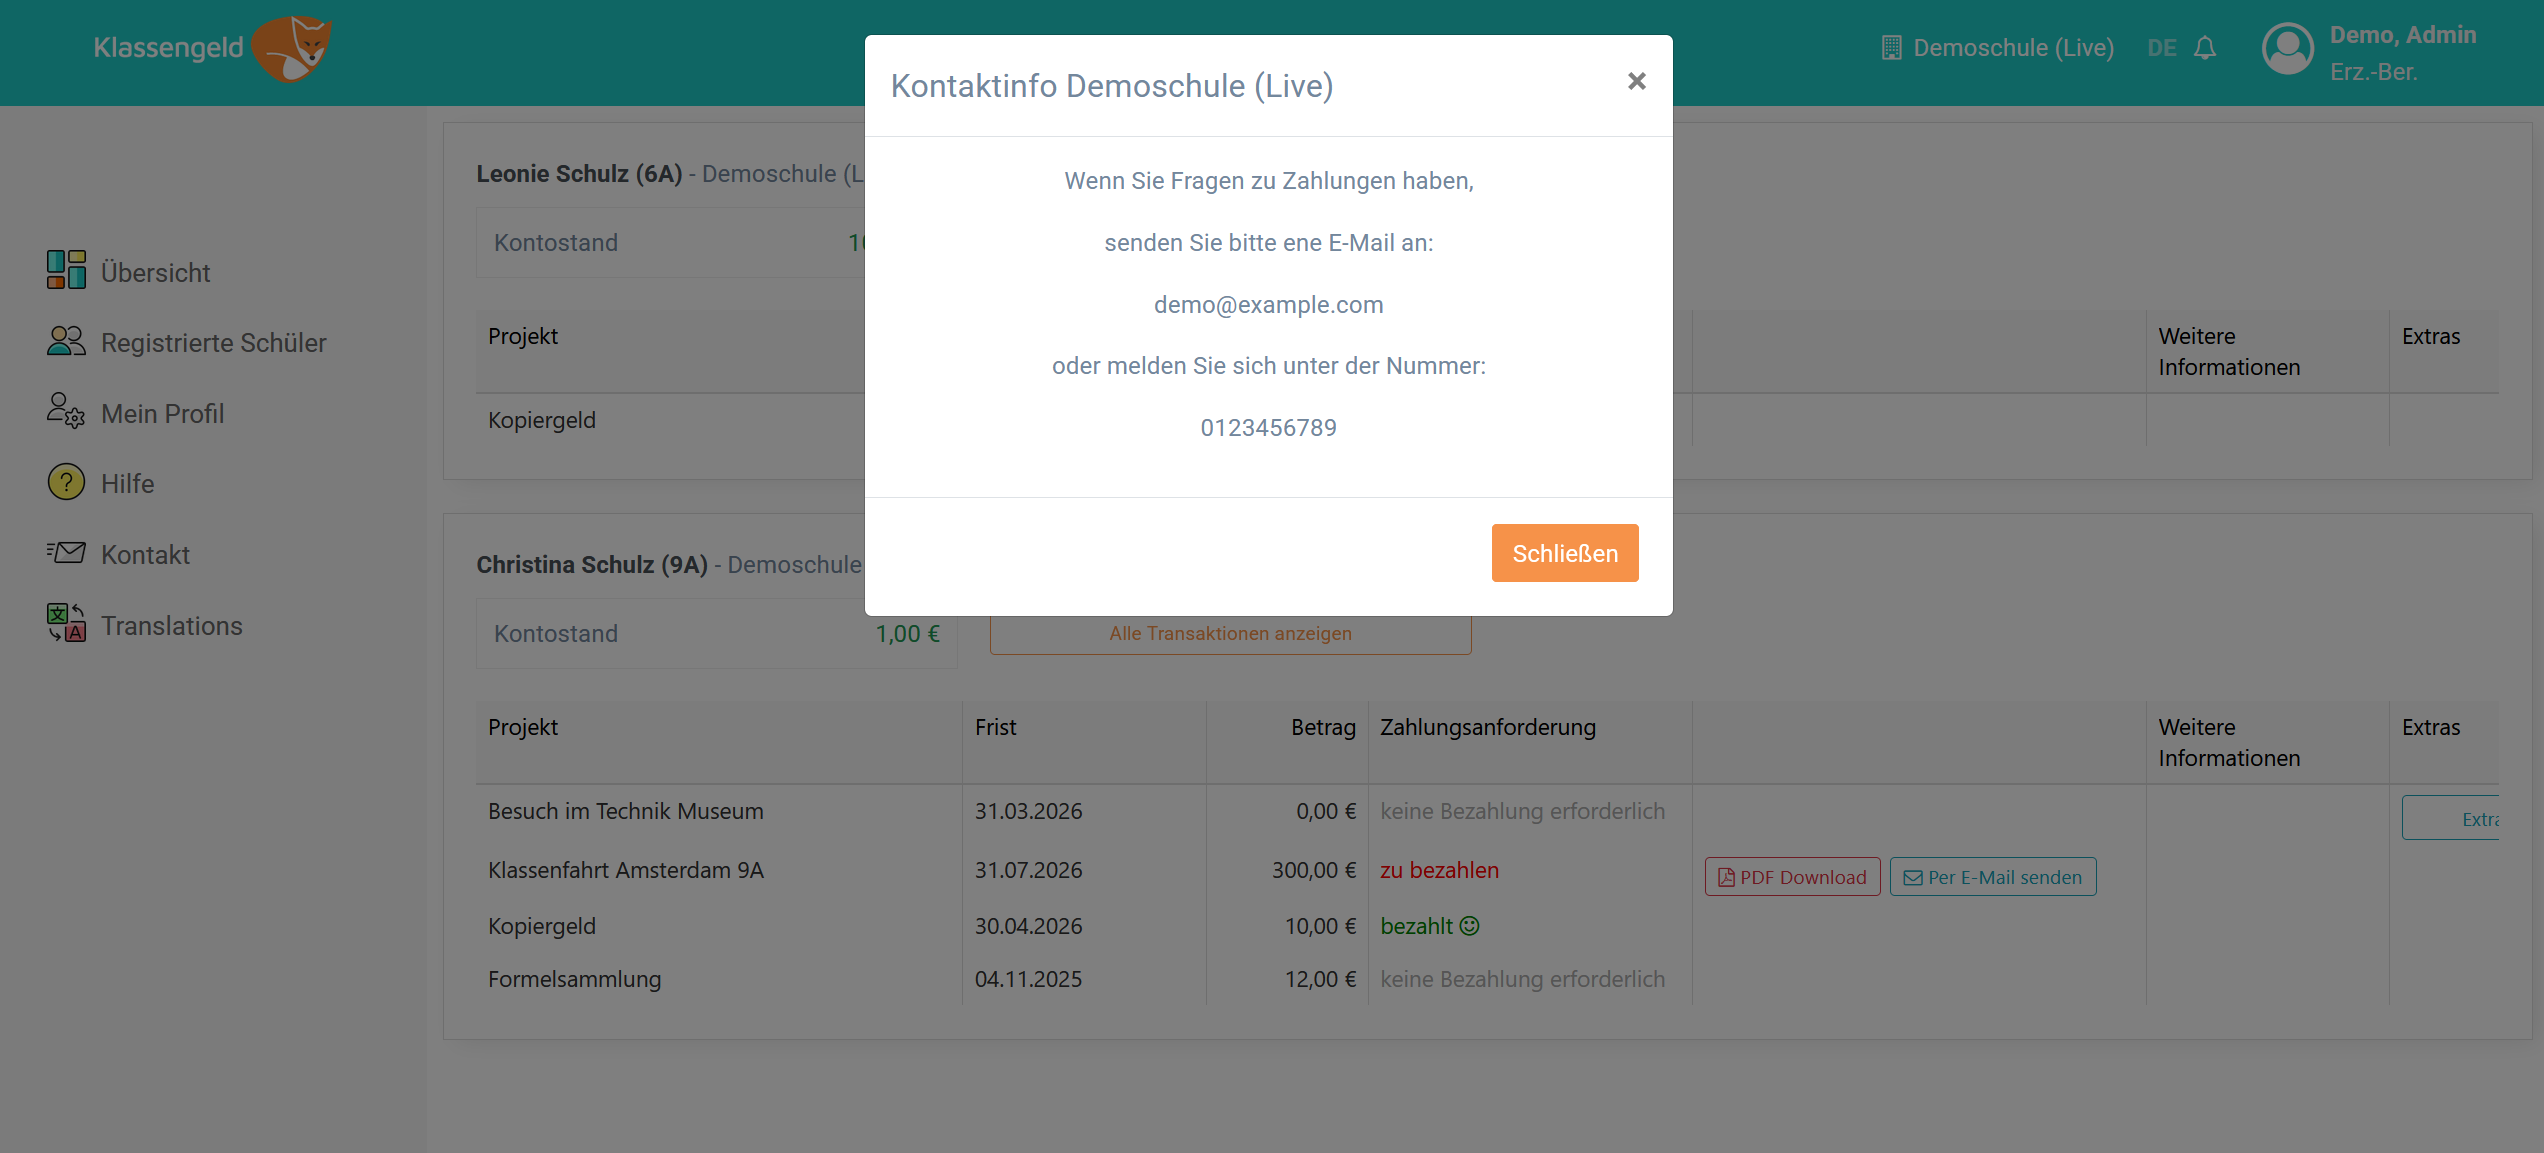Click the Translations language icon
The image size is (2544, 1153).
[x=66, y=623]
